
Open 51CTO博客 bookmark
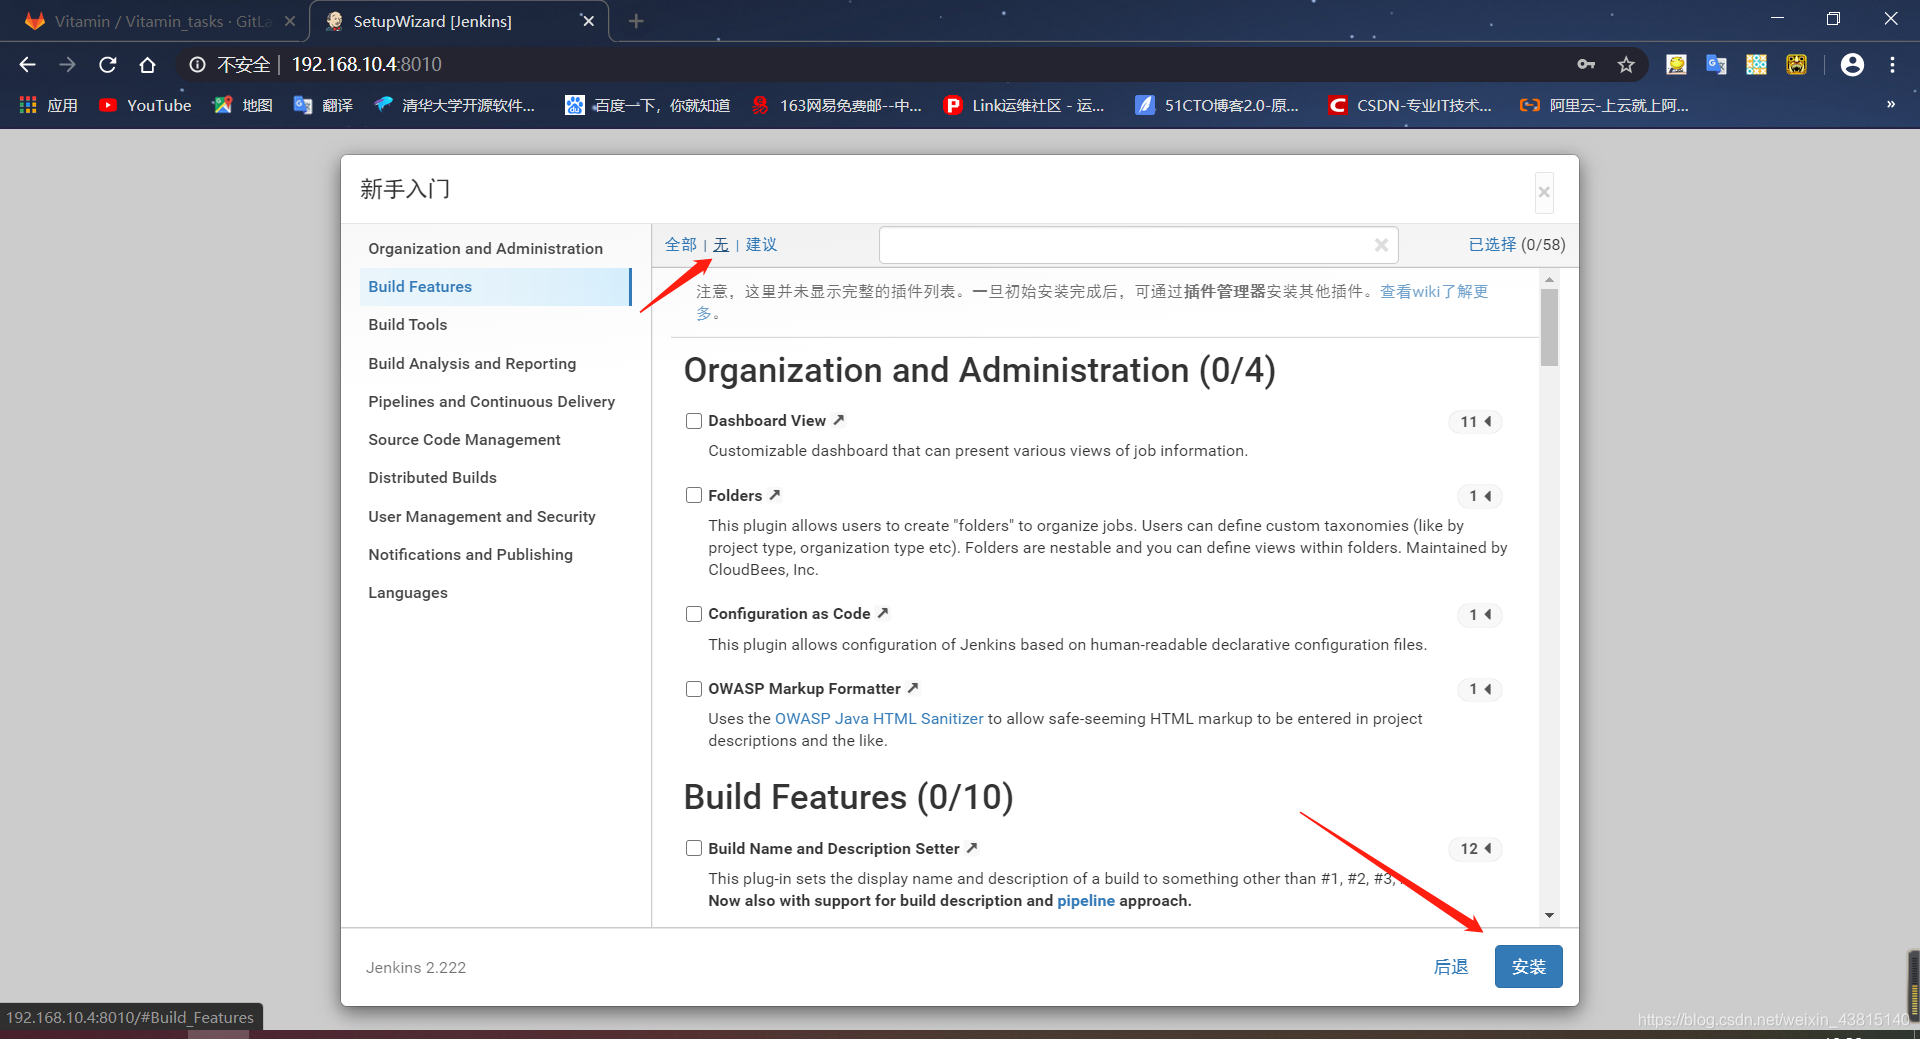click(1217, 105)
